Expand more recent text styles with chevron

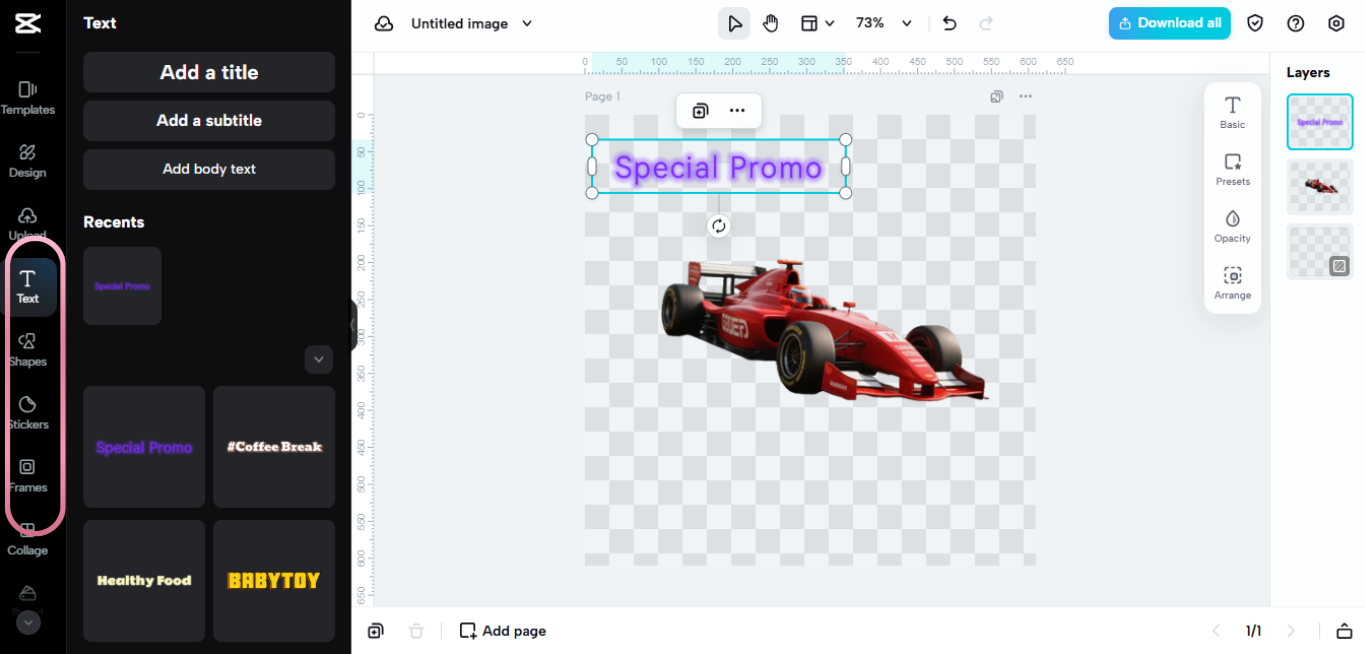(x=318, y=359)
